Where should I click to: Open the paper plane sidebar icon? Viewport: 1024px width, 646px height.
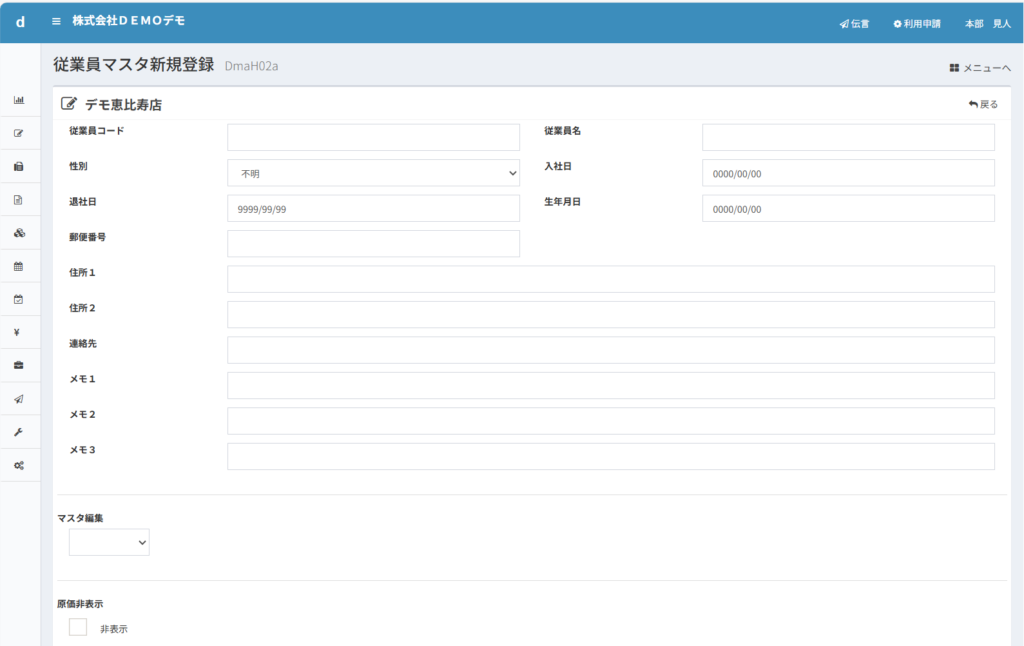tap(18, 399)
